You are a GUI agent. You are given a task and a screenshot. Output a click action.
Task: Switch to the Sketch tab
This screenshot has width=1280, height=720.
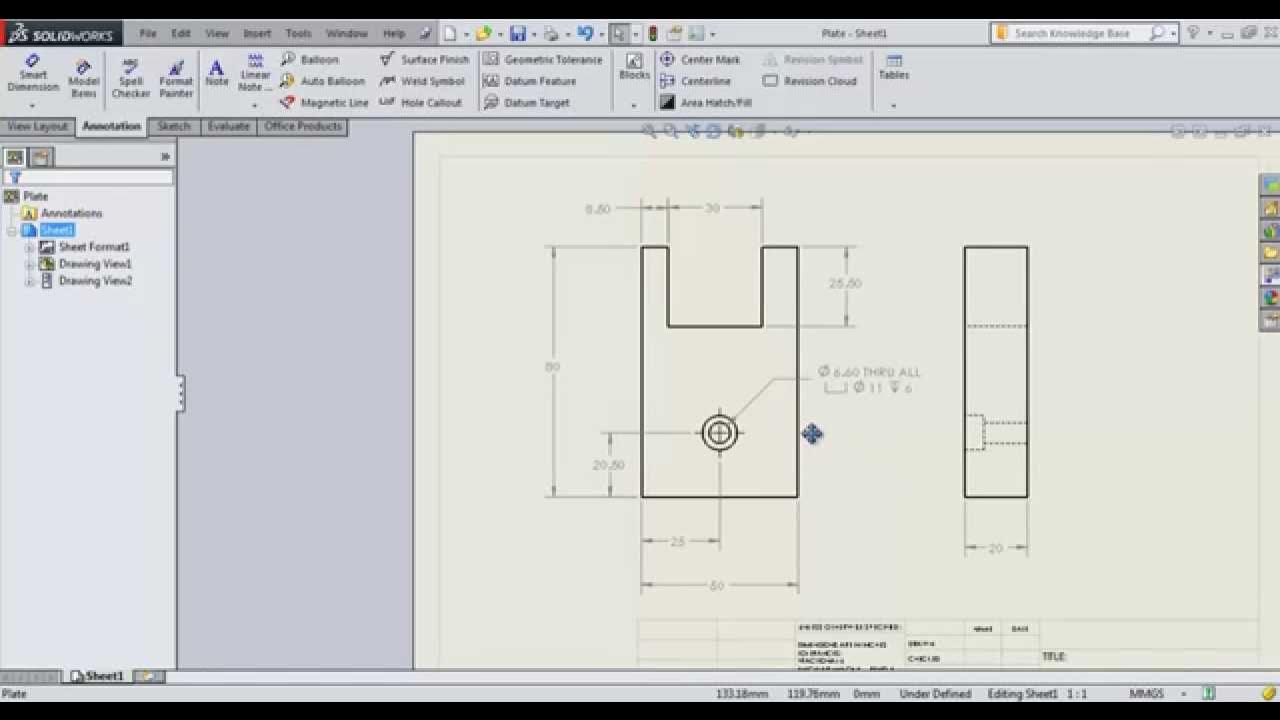173,127
